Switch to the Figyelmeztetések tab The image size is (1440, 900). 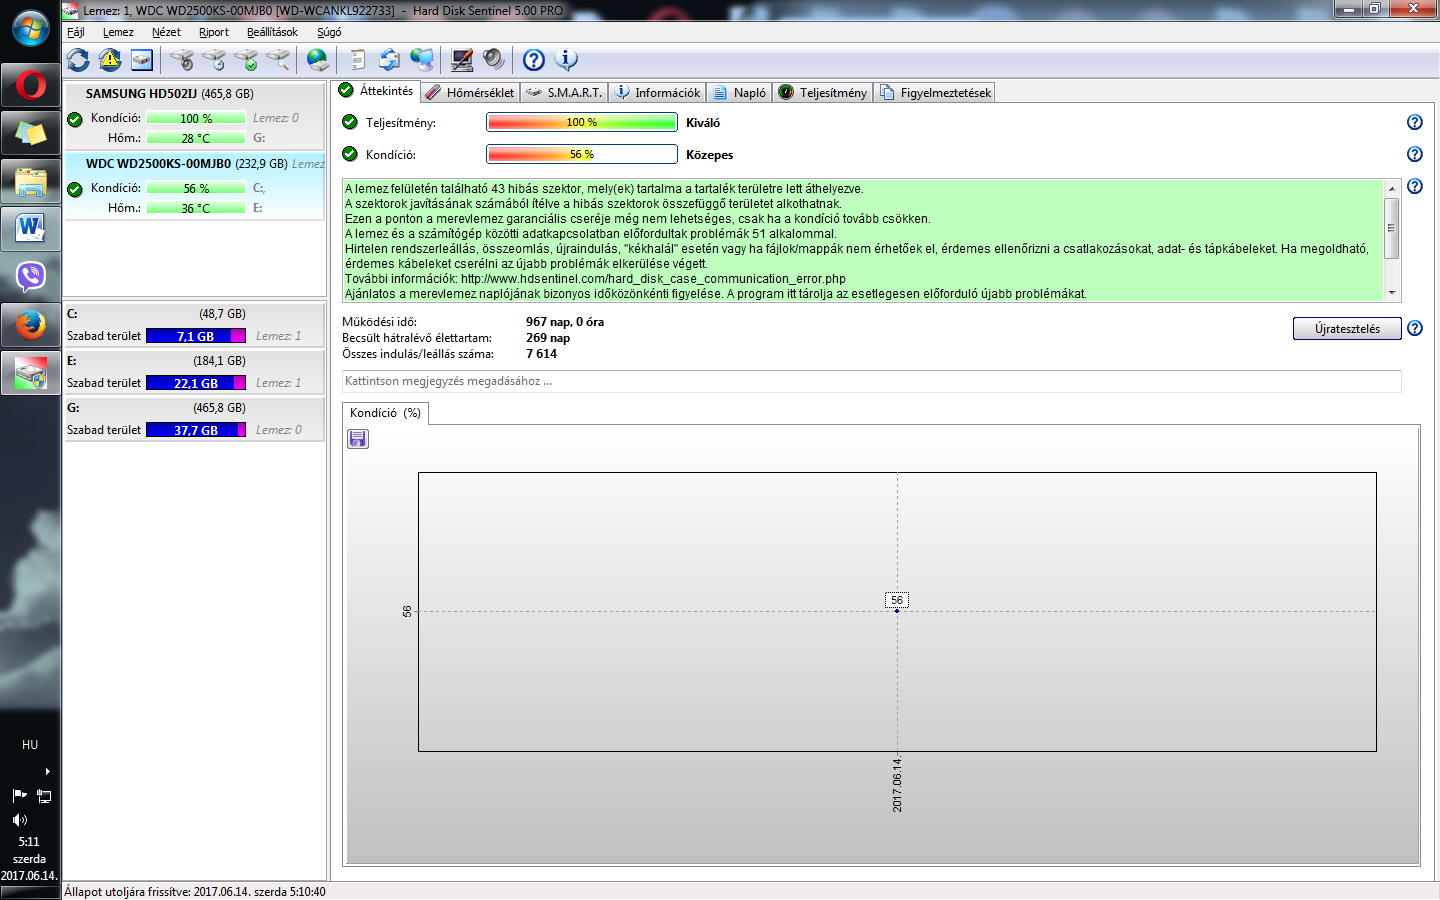coord(935,92)
